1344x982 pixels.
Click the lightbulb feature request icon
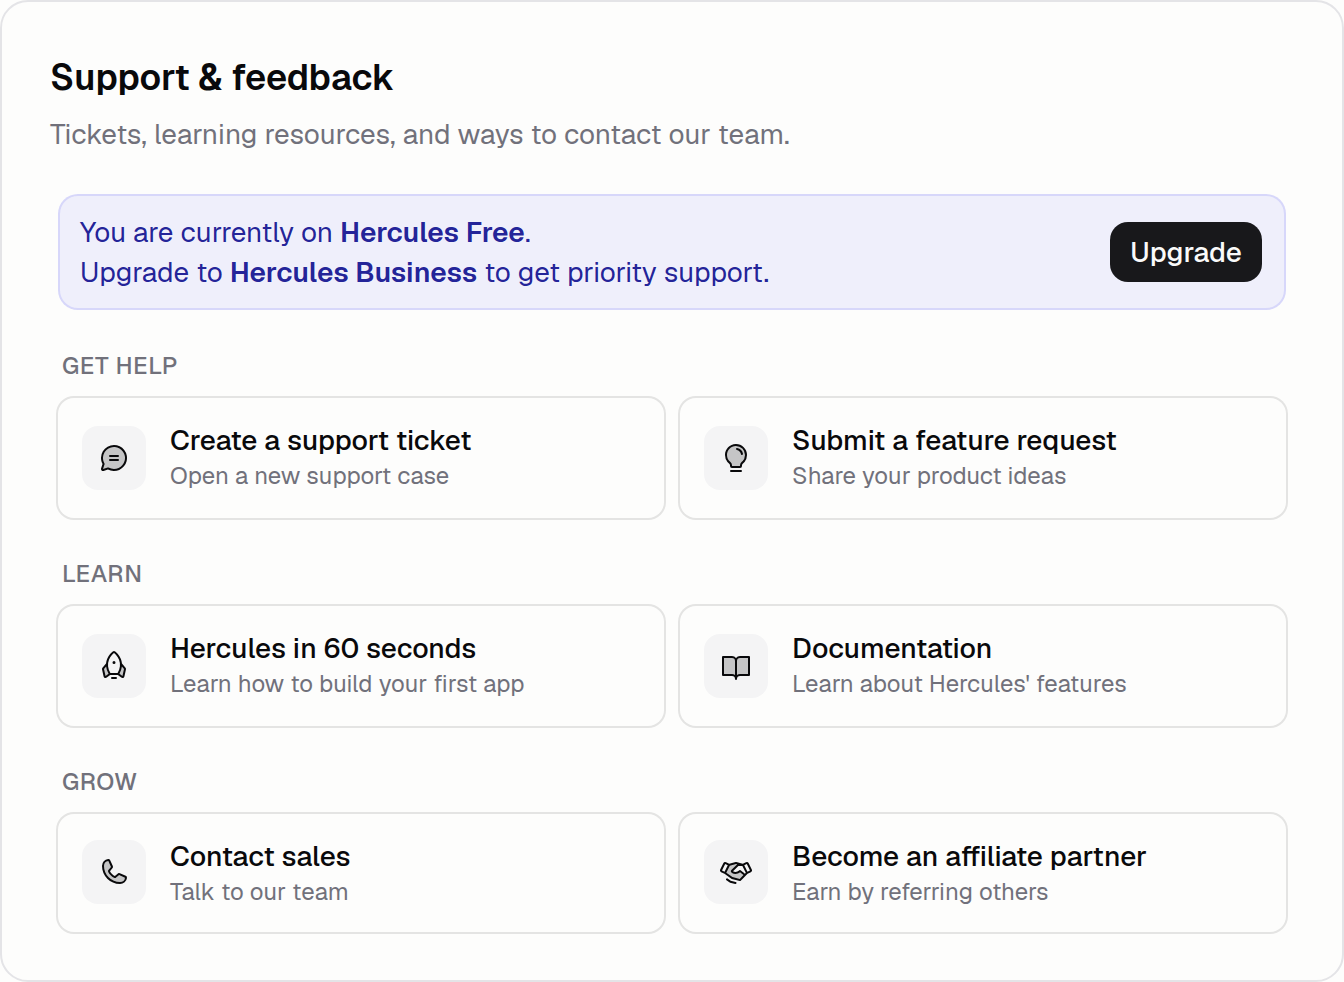point(736,458)
